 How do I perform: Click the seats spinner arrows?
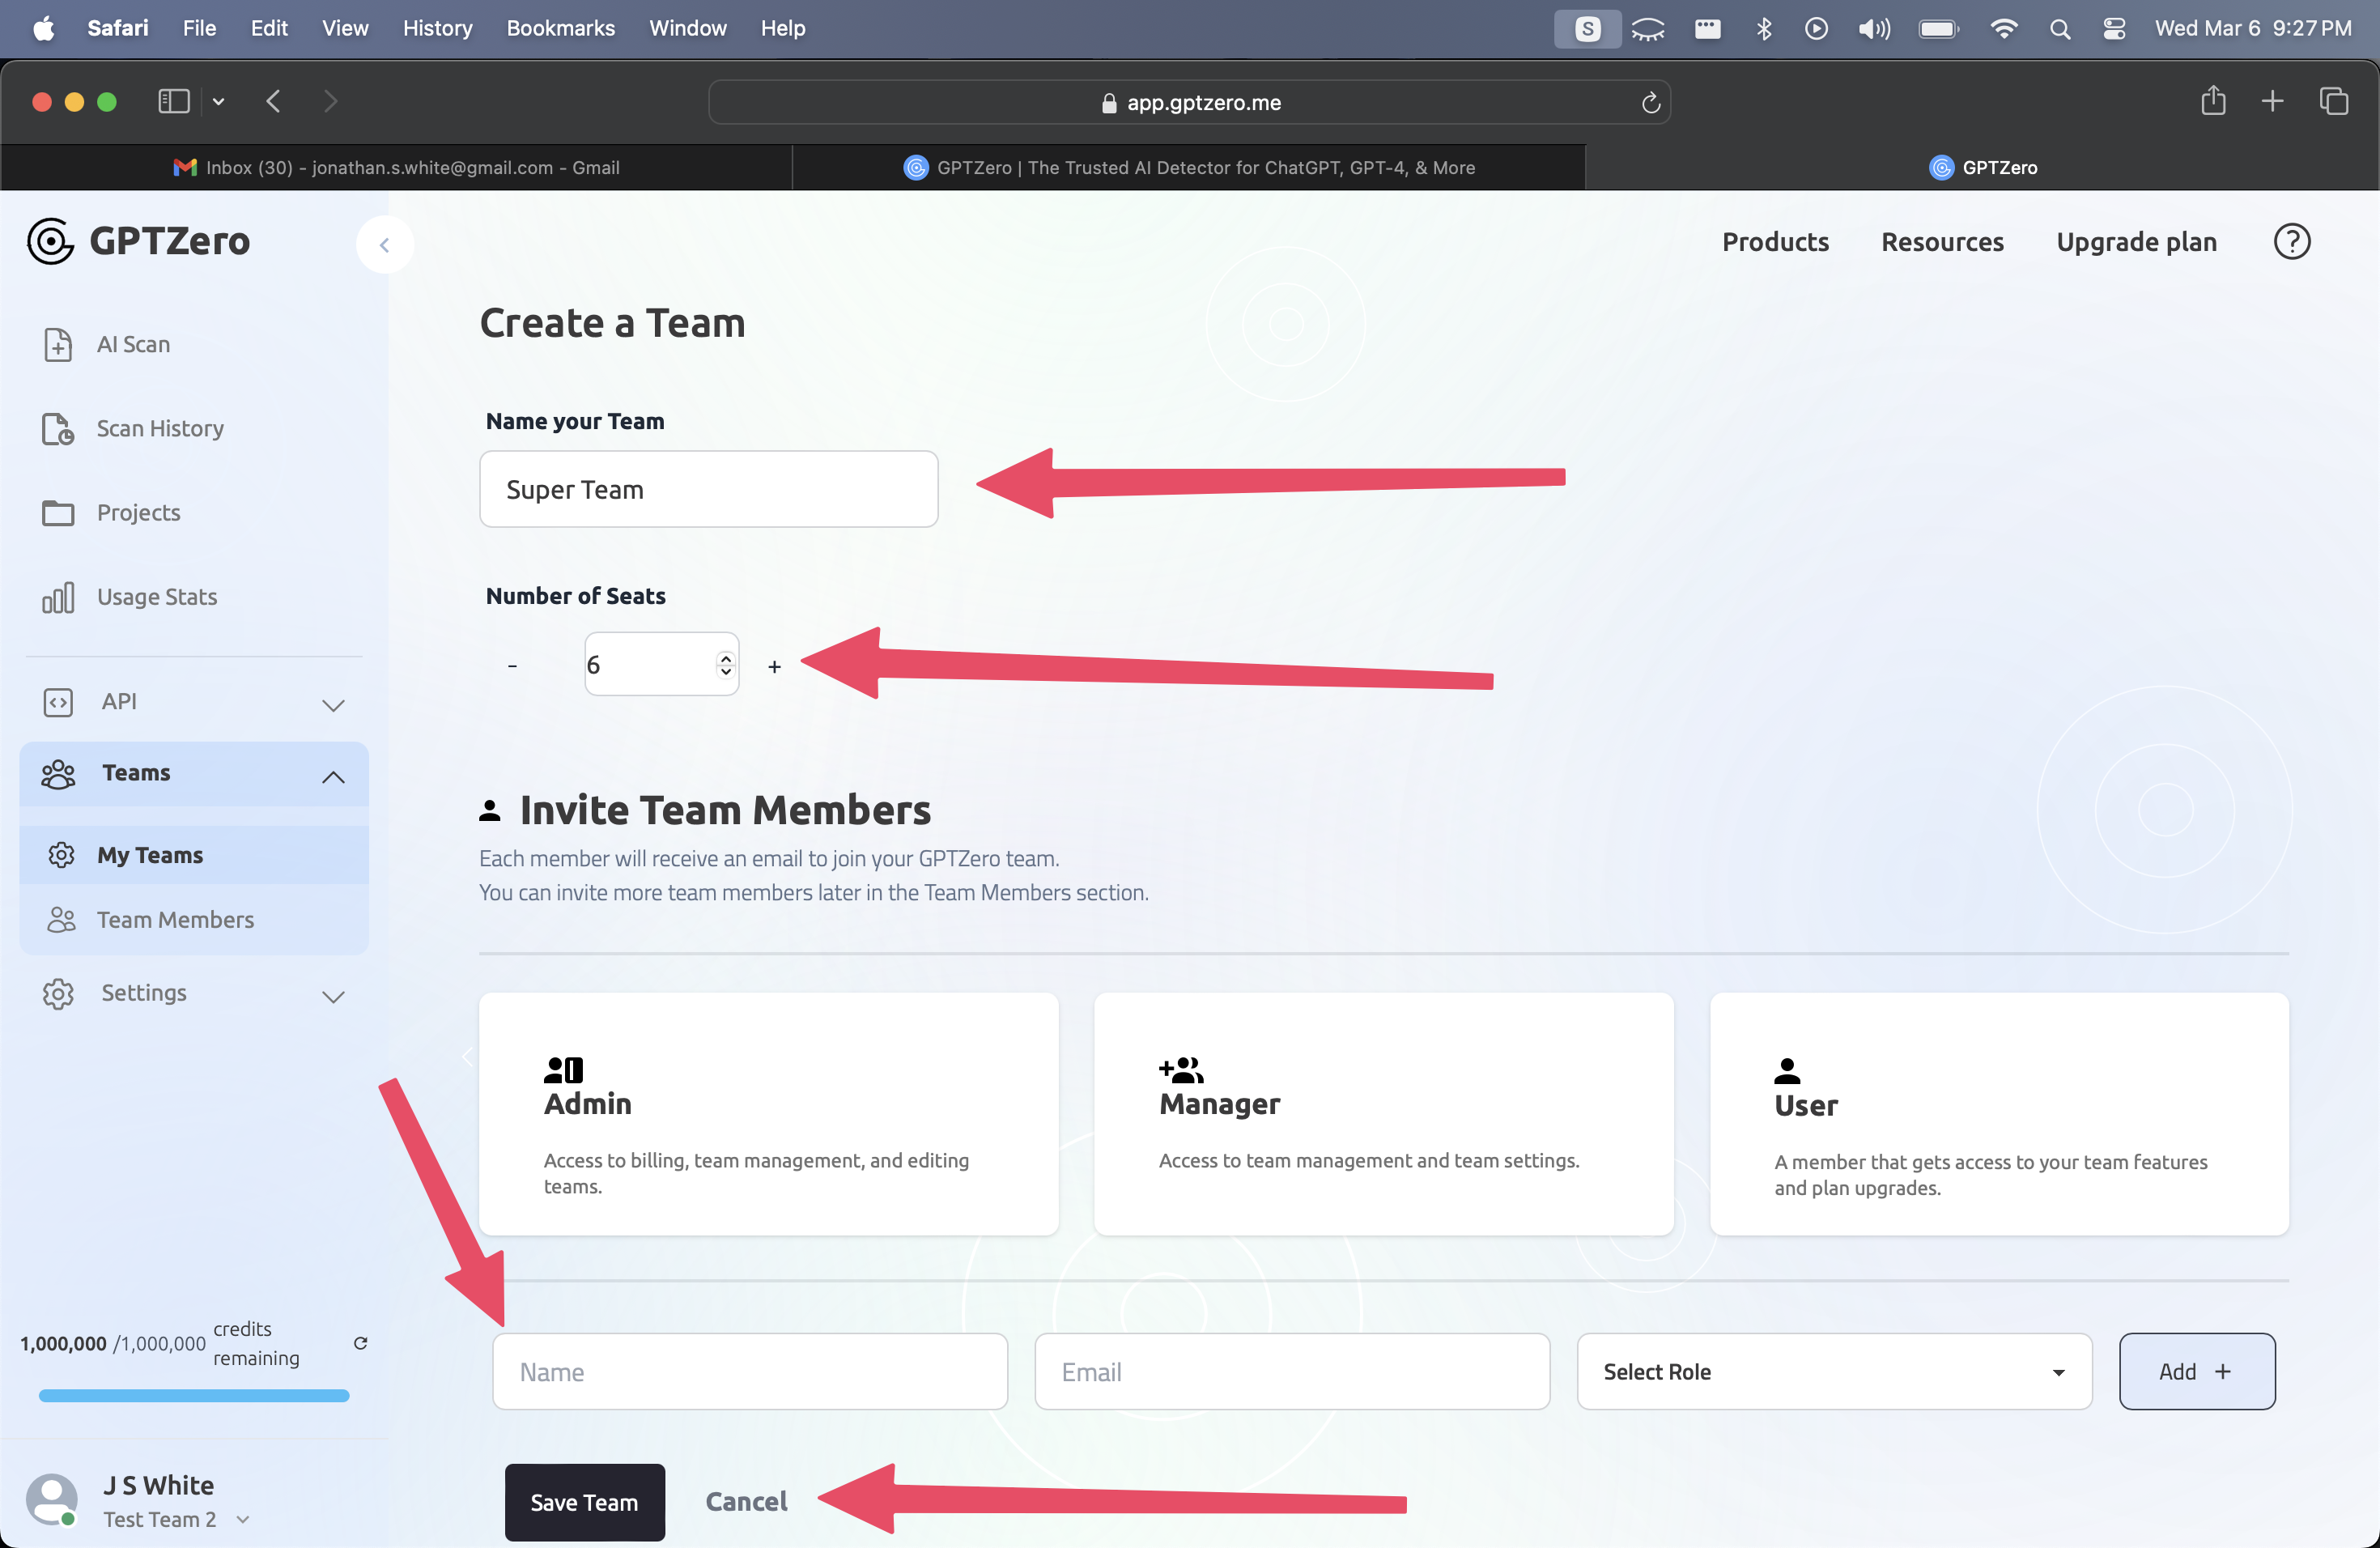[726, 664]
